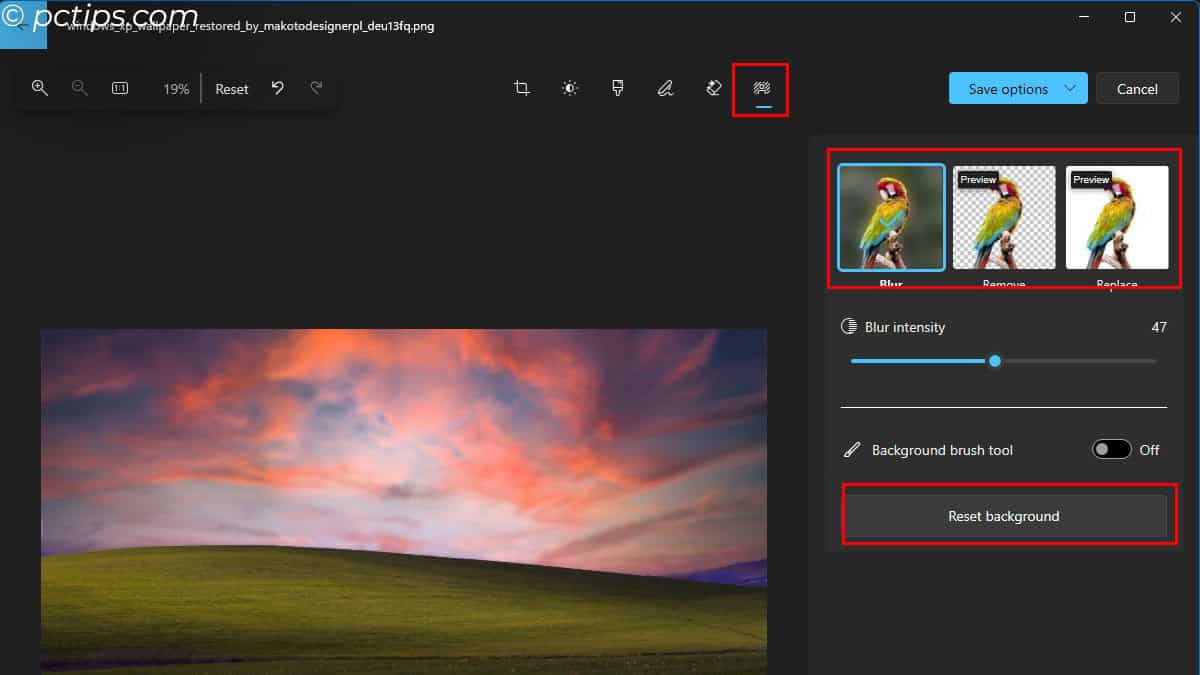1200x675 pixels.
Task: Choose the Remove background option
Action: [1004, 216]
